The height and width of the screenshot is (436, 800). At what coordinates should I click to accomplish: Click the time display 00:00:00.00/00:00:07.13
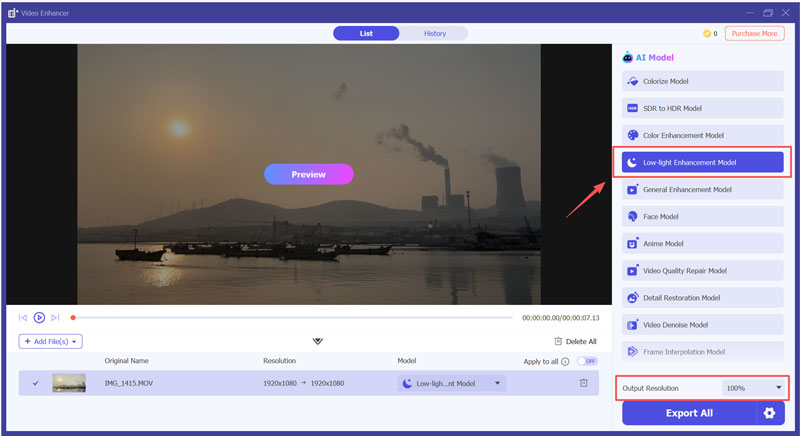click(560, 318)
